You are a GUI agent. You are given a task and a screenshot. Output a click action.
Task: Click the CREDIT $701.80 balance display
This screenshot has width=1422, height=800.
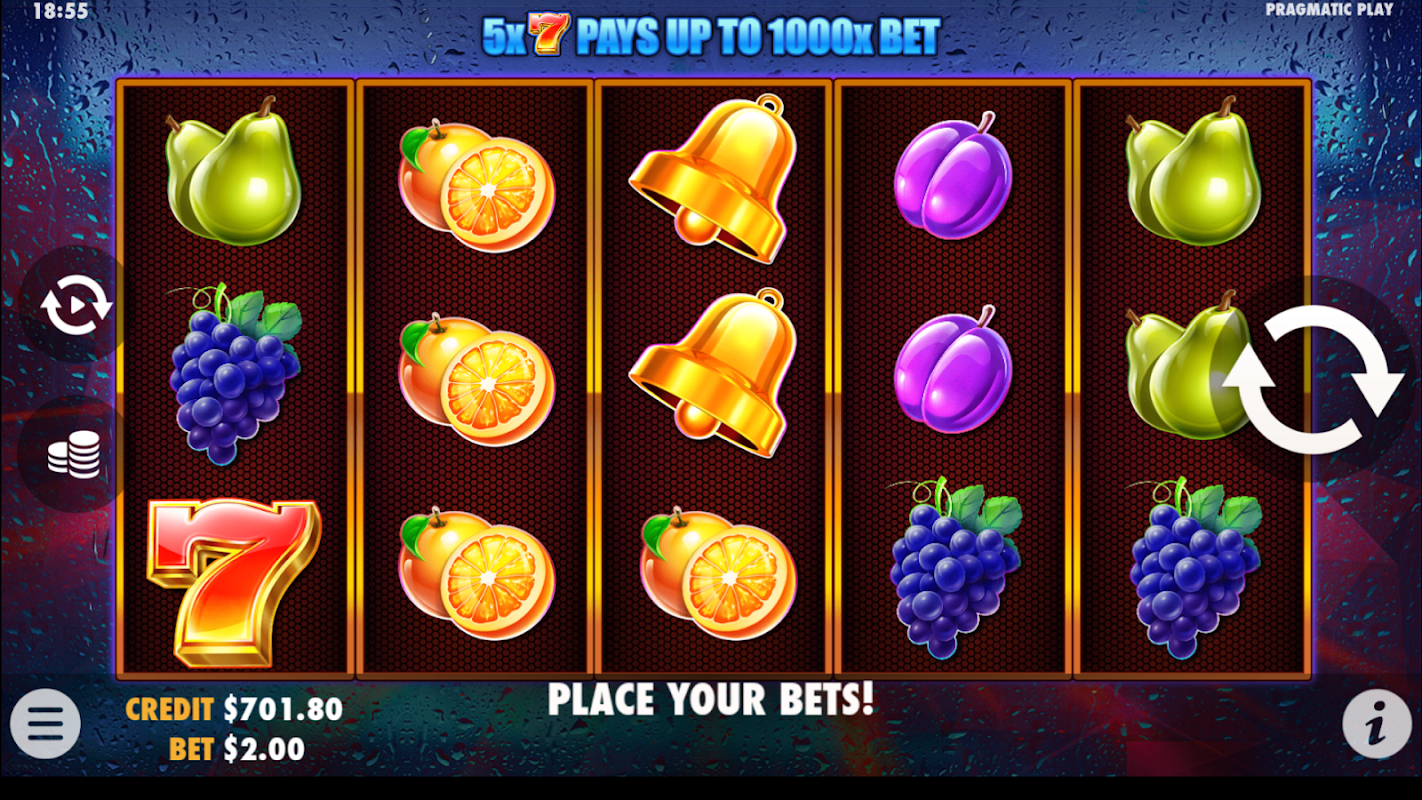pyautogui.click(x=234, y=710)
